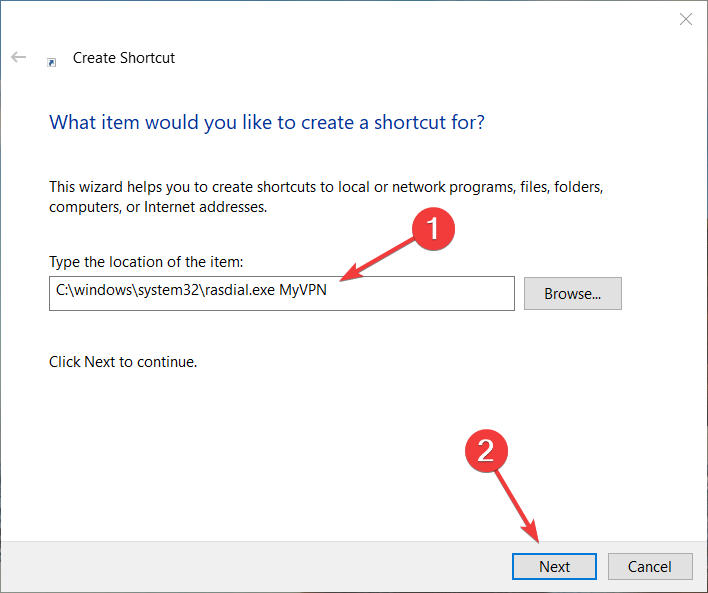Click the red arrow pointing at location field
The width and height of the screenshot is (708, 593).
377,260
